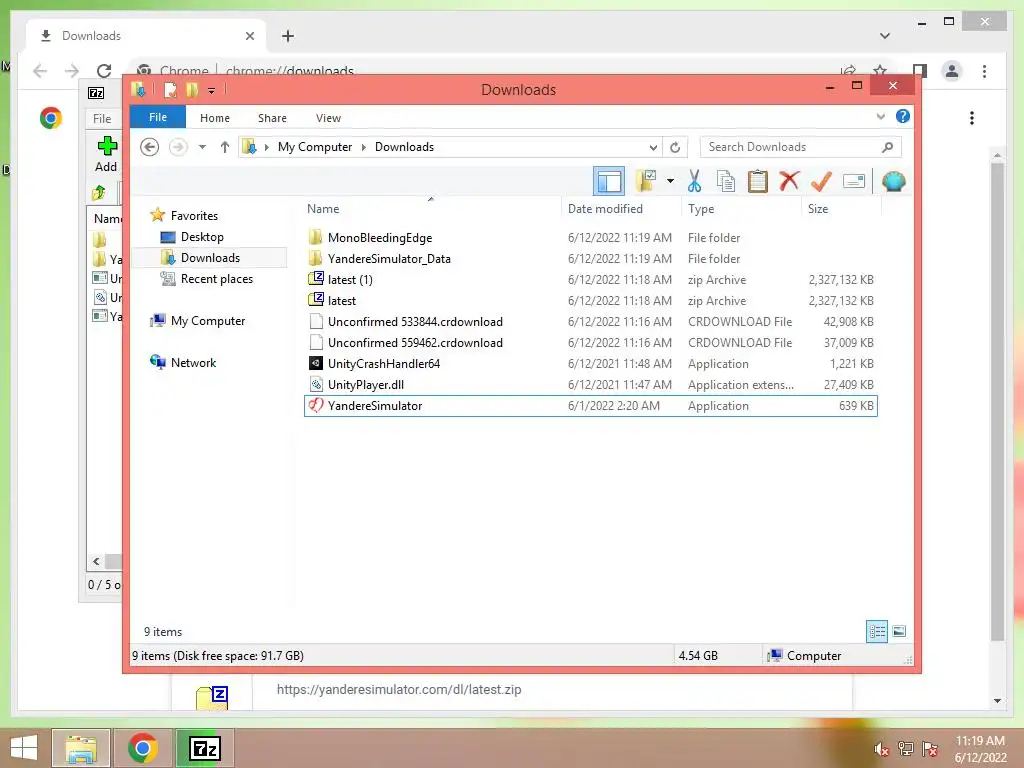Viewport: 1024px width, 768px height.
Task: Expand the ribbon with the chevron
Action: click(880, 116)
